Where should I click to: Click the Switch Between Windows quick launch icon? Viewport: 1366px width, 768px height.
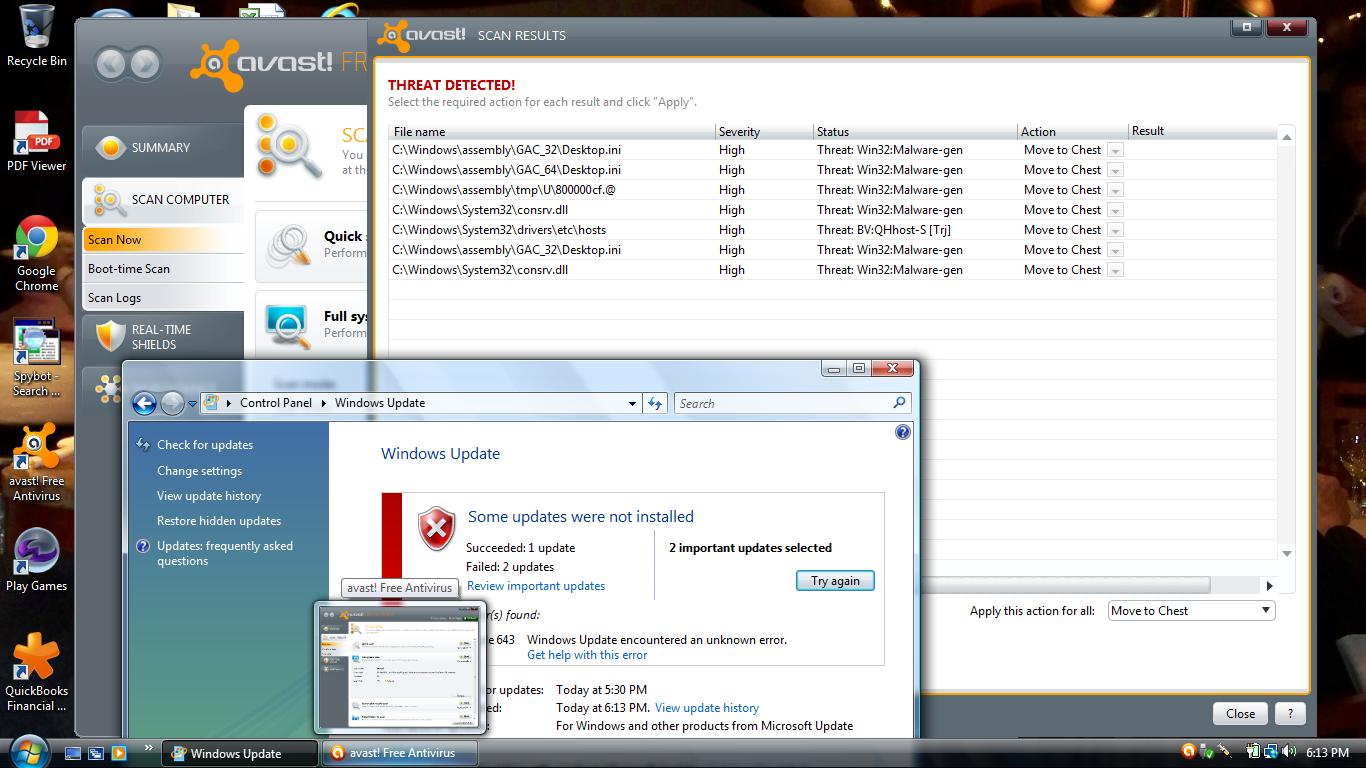pos(96,753)
